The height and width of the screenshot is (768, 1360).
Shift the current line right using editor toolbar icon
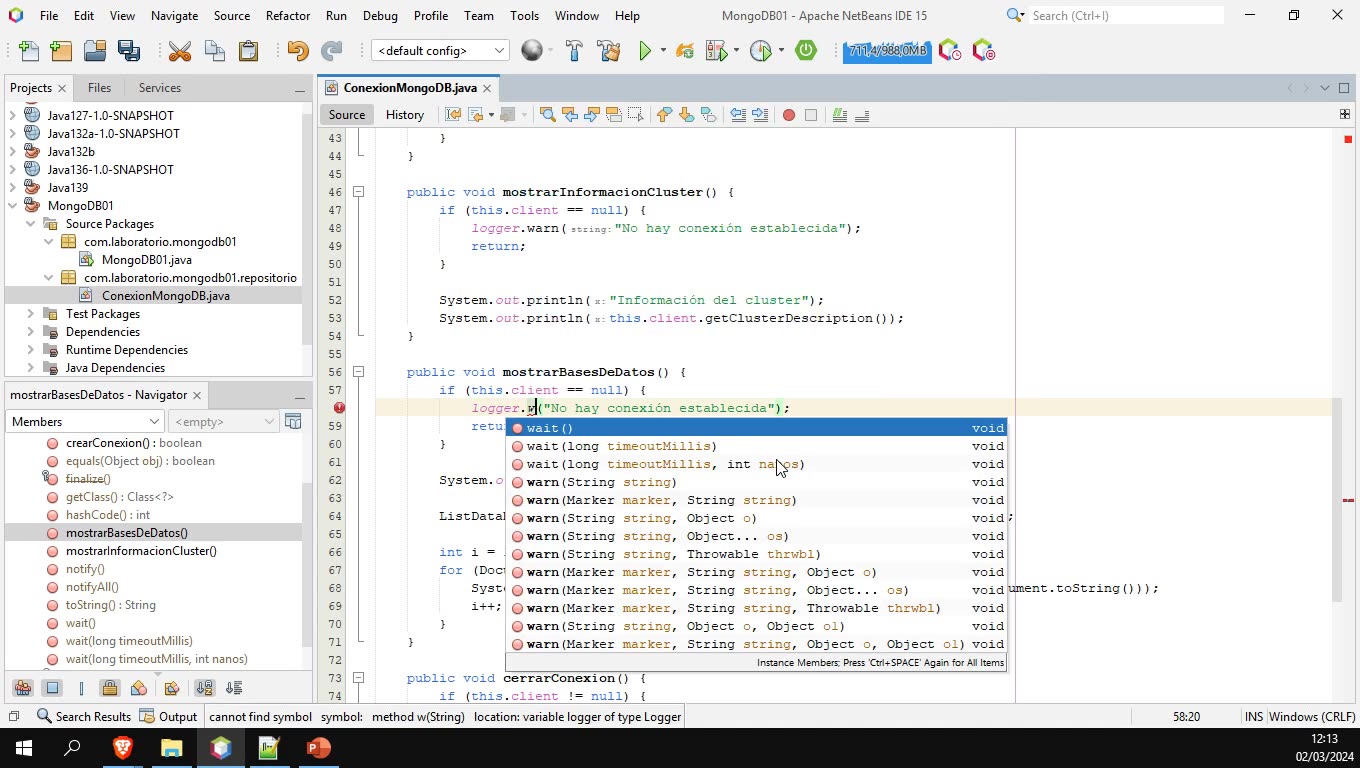pos(760,114)
